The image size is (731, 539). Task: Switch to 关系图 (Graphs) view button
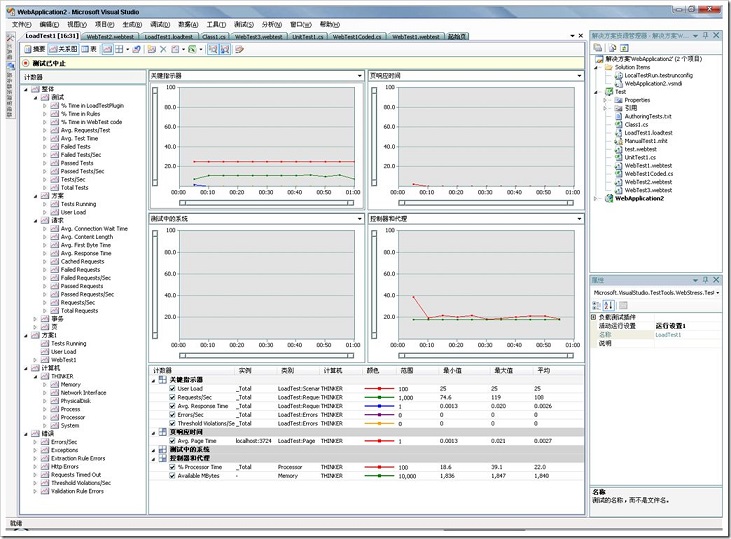[64, 48]
